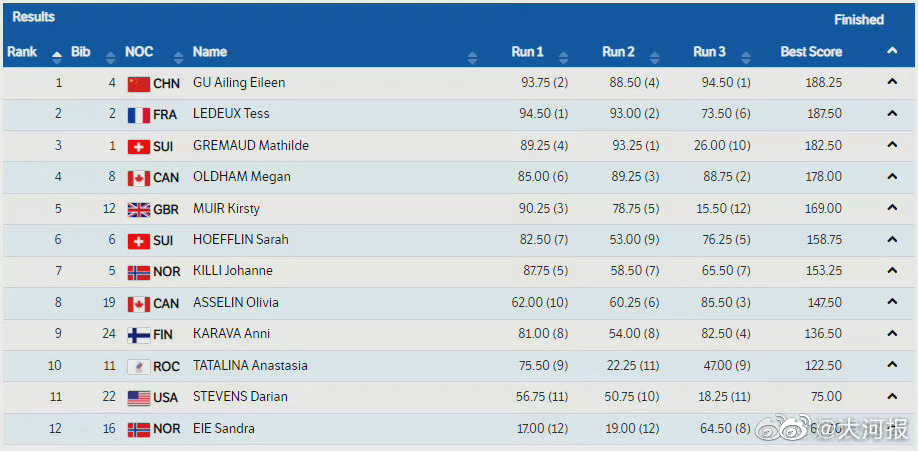Click the USA flag for STEVENS
Viewport: 918px width, 451px height.
click(138, 397)
